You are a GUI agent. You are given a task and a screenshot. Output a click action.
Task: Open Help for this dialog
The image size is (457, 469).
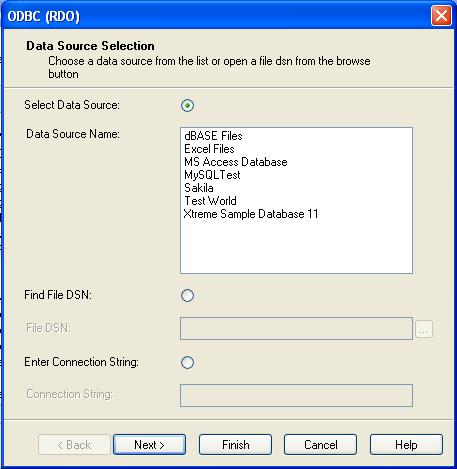[x=406, y=445]
